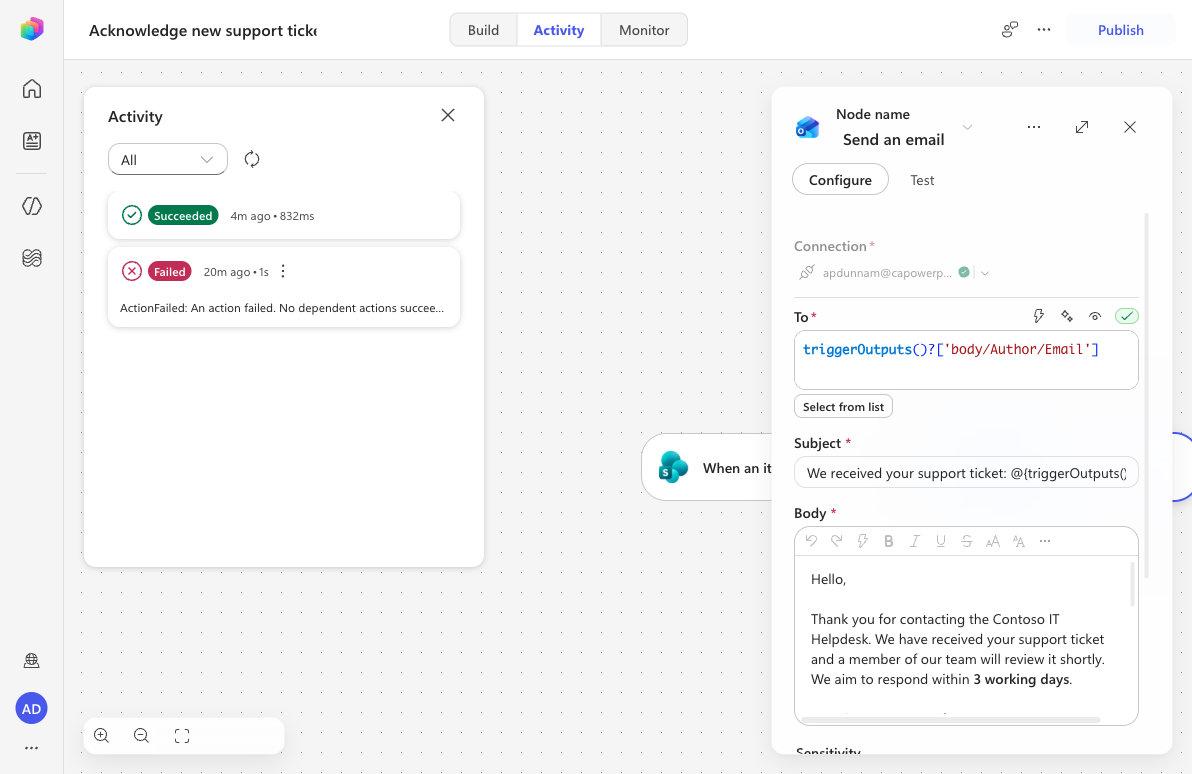Image resolution: width=1192 pixels, height=774 pixels.
Task: Insert dynamic content in Body toolbar
Action: pos(863,541)
